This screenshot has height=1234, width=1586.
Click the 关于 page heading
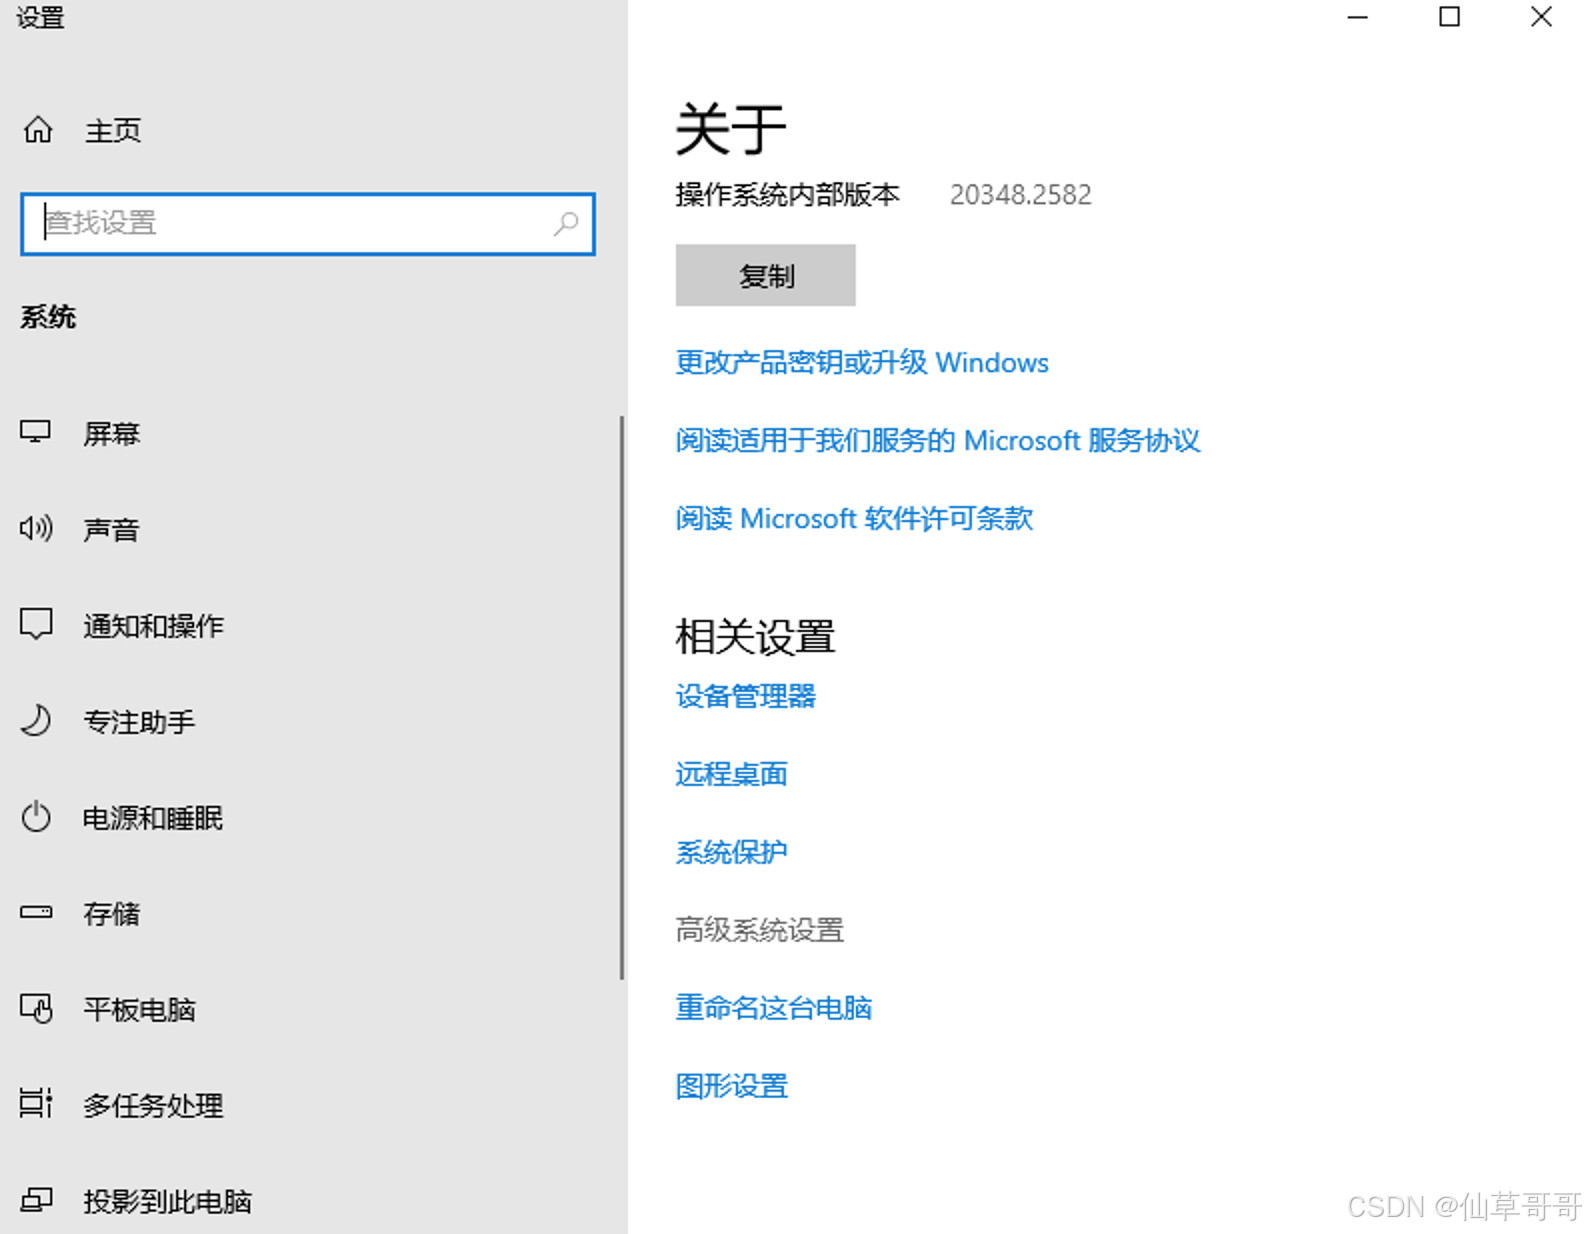tap(731, 129)
